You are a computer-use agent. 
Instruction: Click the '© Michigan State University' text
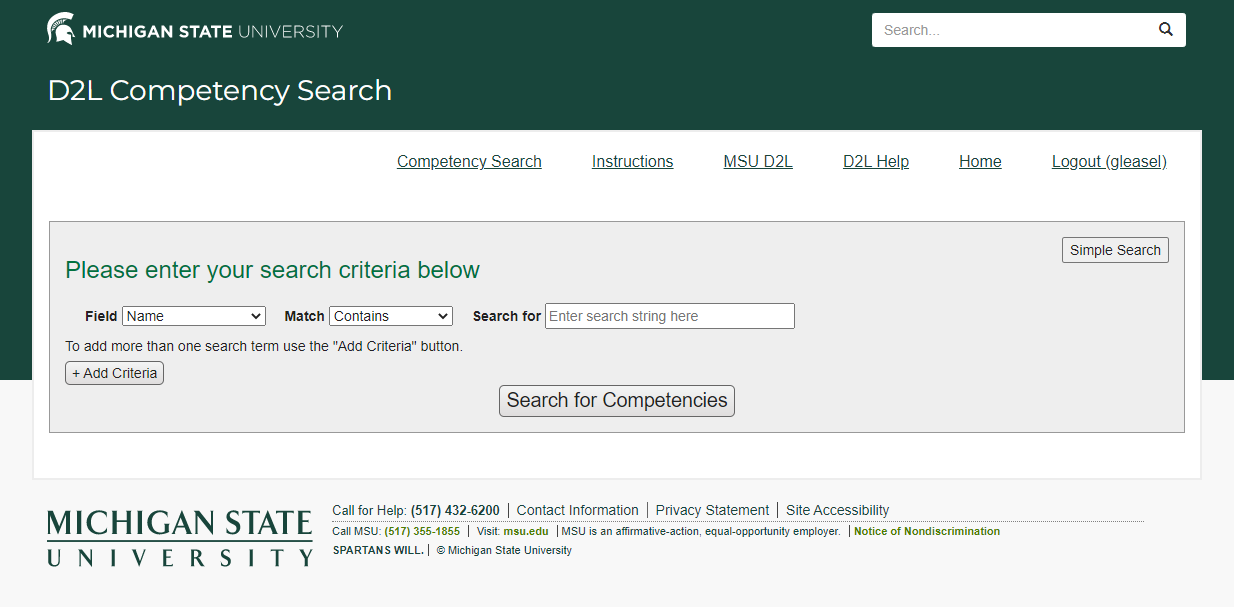tap(504, 550)
